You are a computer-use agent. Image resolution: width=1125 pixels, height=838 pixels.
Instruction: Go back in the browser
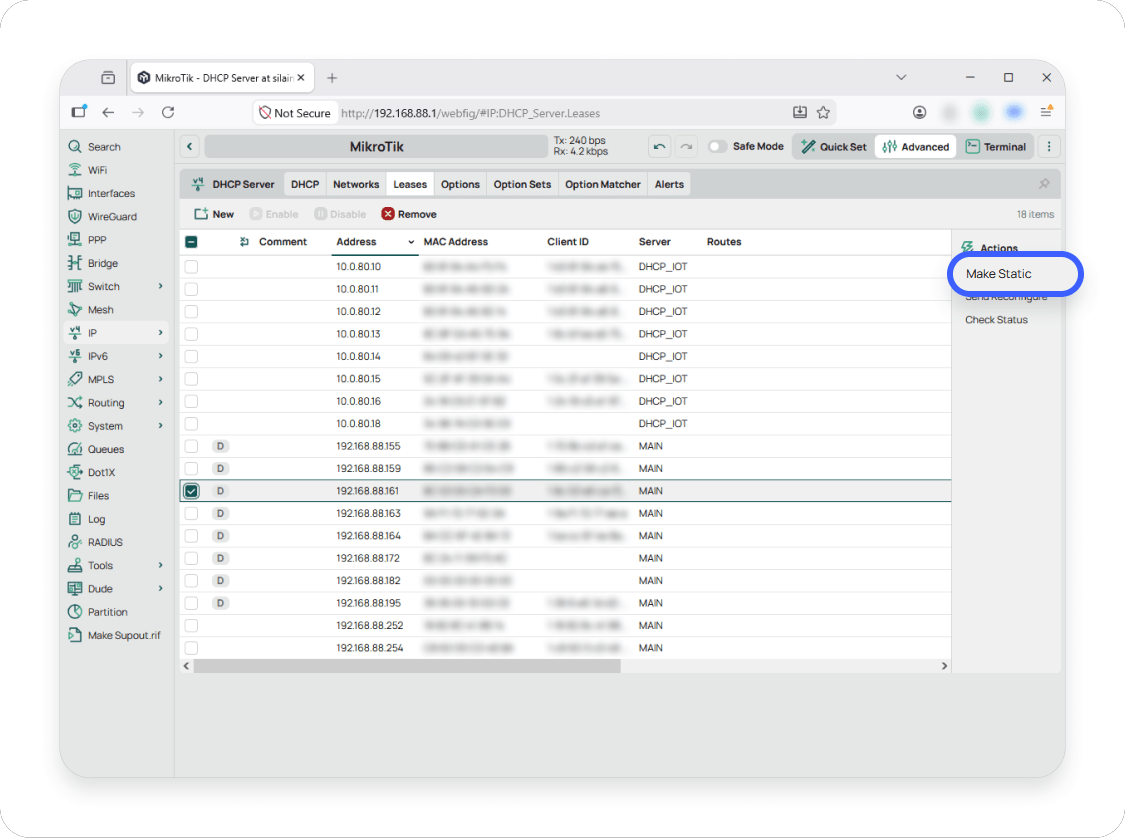108,113
